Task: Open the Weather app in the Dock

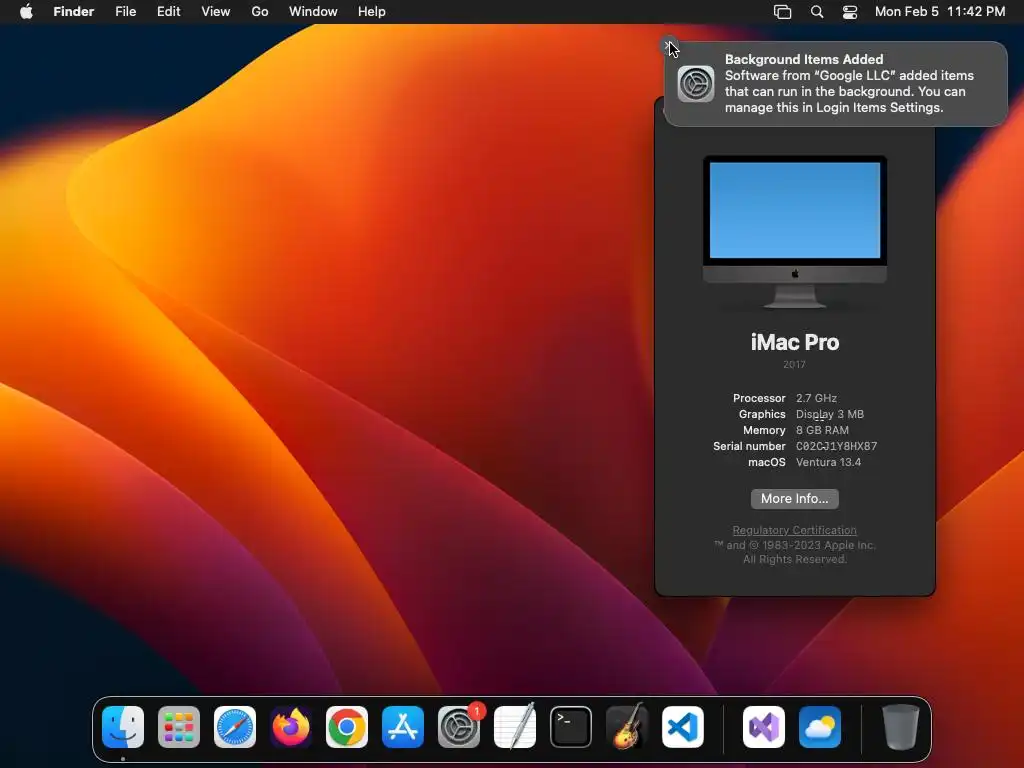Action: [x=820, y=727]
